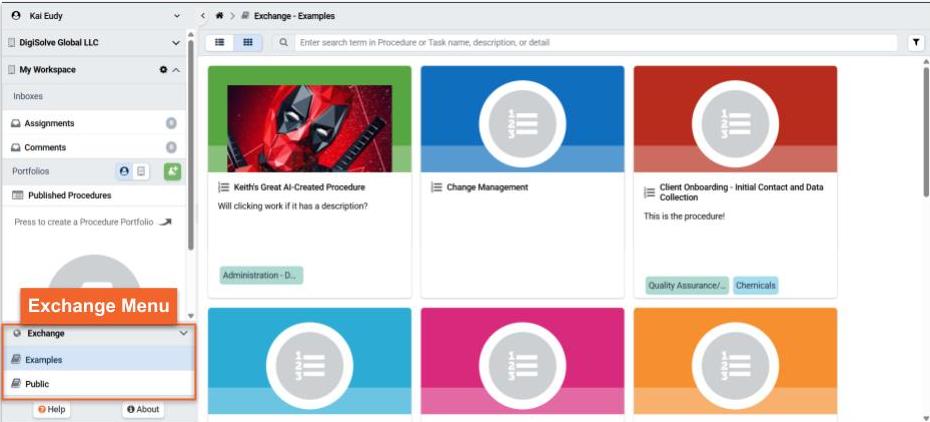Focus the procedure search field

pyautogui.click(x=595, y=43)
